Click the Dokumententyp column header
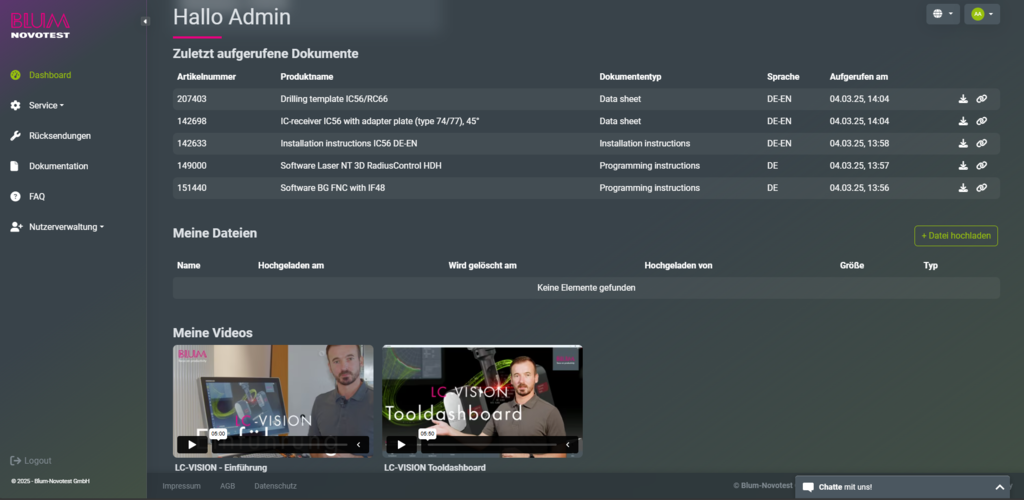The width and height of the screenshot is (1024, 500). [630, 77]
